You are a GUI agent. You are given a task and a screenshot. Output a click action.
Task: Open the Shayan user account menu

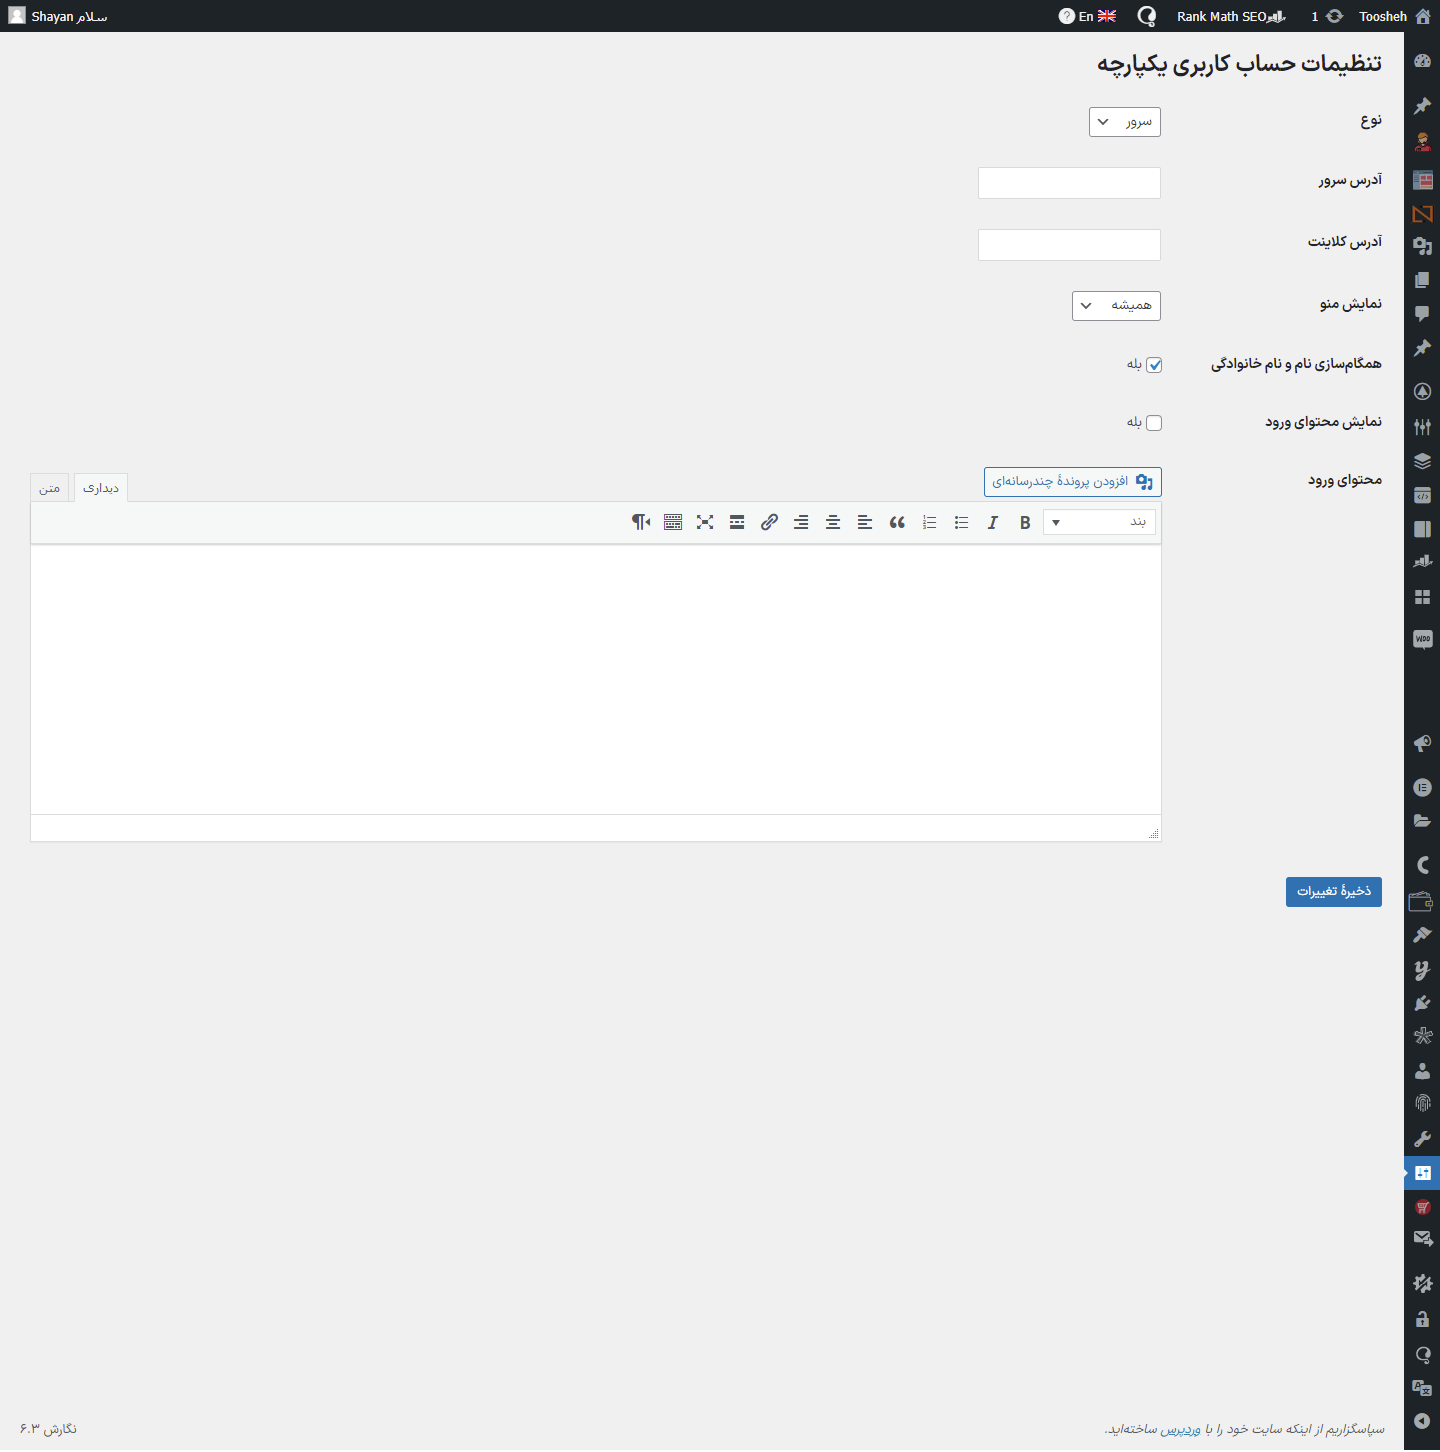pyautogui.click(x=58, y=16)
